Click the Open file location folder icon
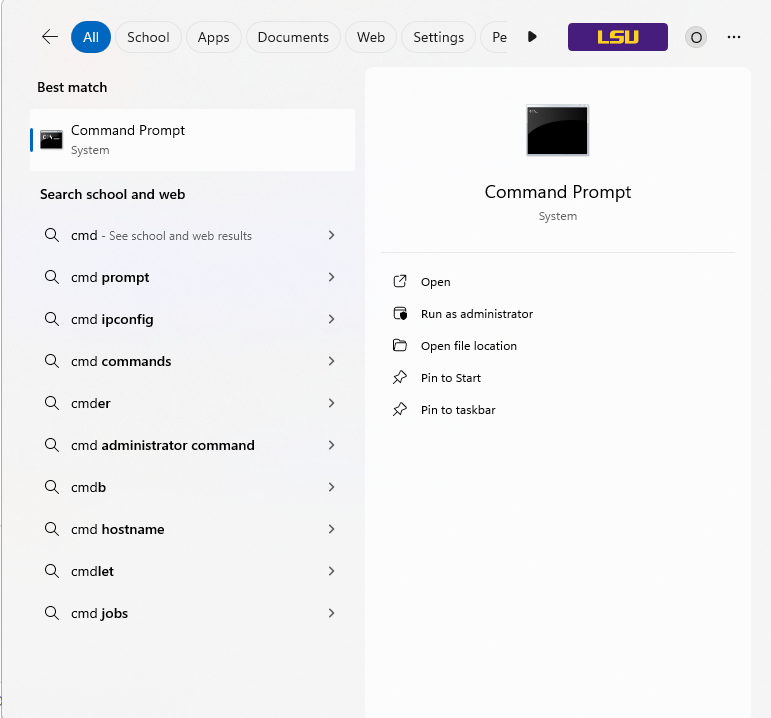 pyautogui.click(x=400, y=345)
